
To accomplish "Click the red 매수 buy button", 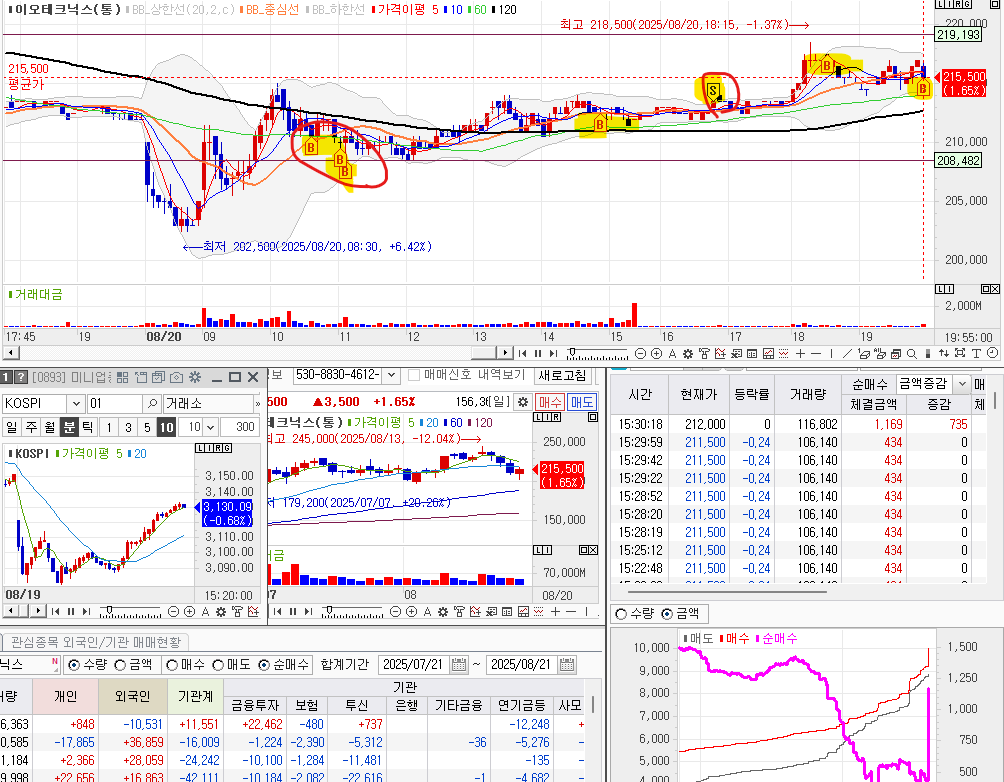I will (x=549, y=402).
